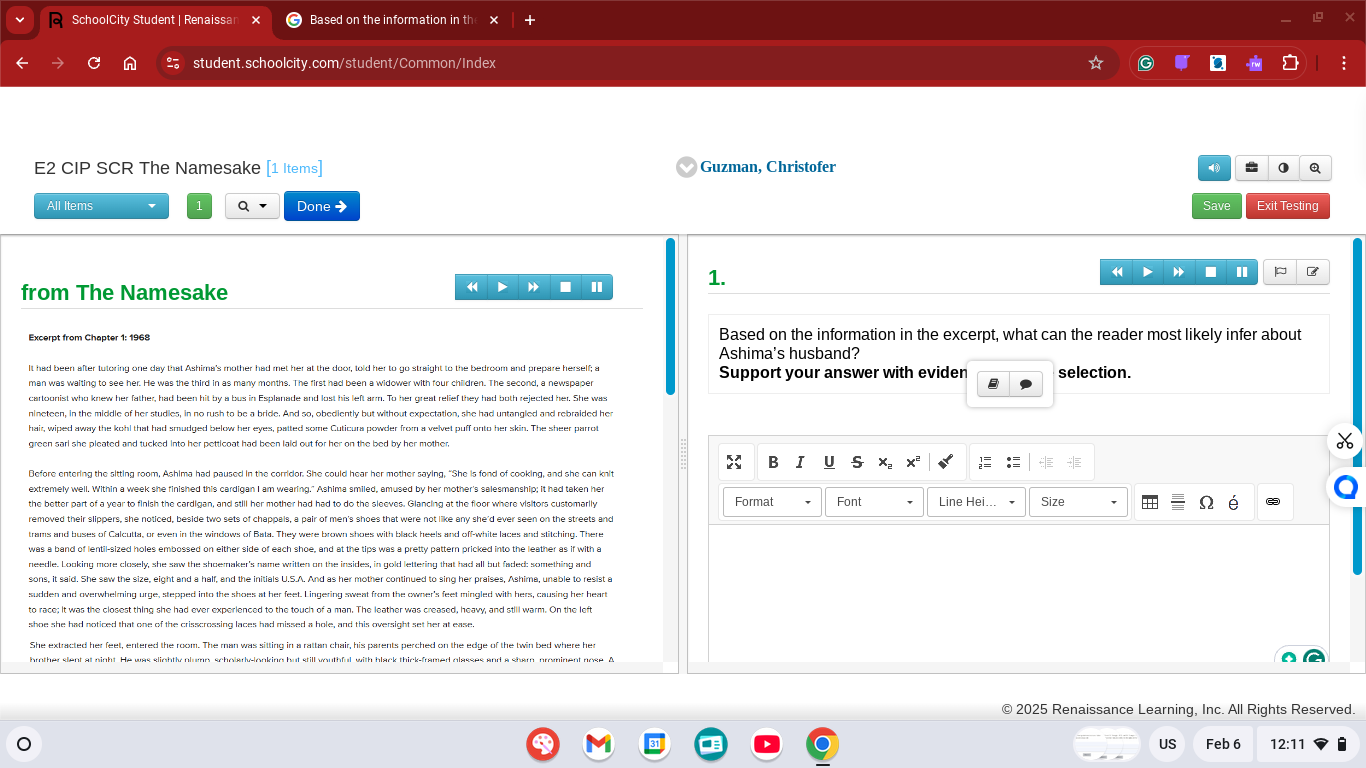
Task: Rewind audio in the question panel
Action: click(1116, 272)
